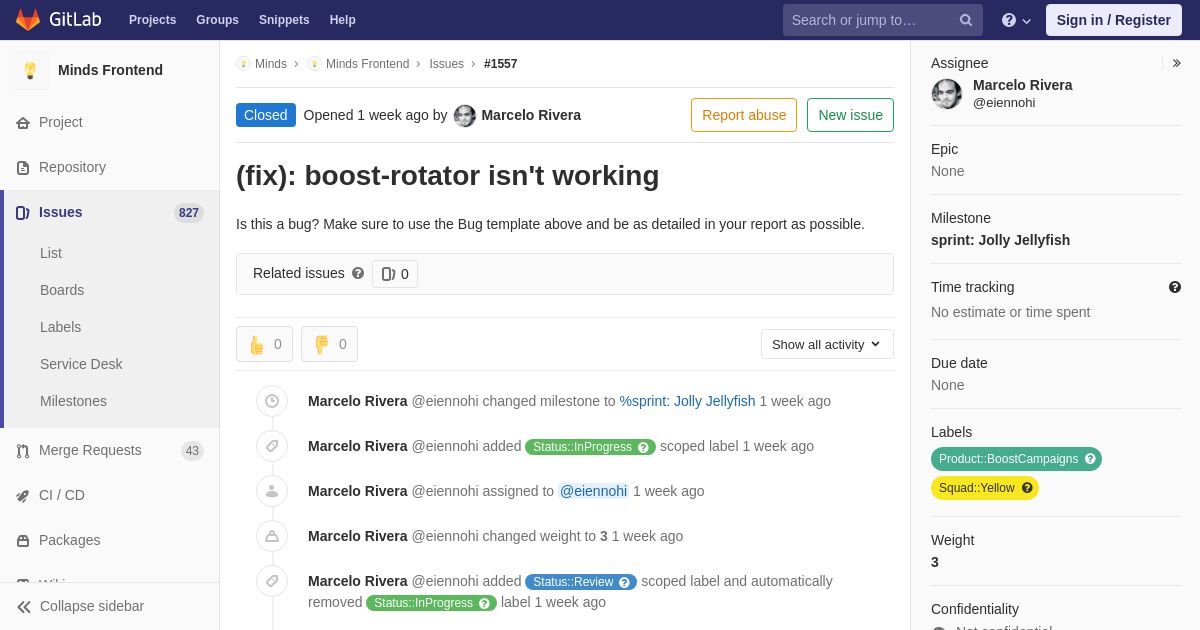This screenshot has width=1200, height=630.
Task: Click help icon on Status::Review label
Action: (x=625, y=582)
